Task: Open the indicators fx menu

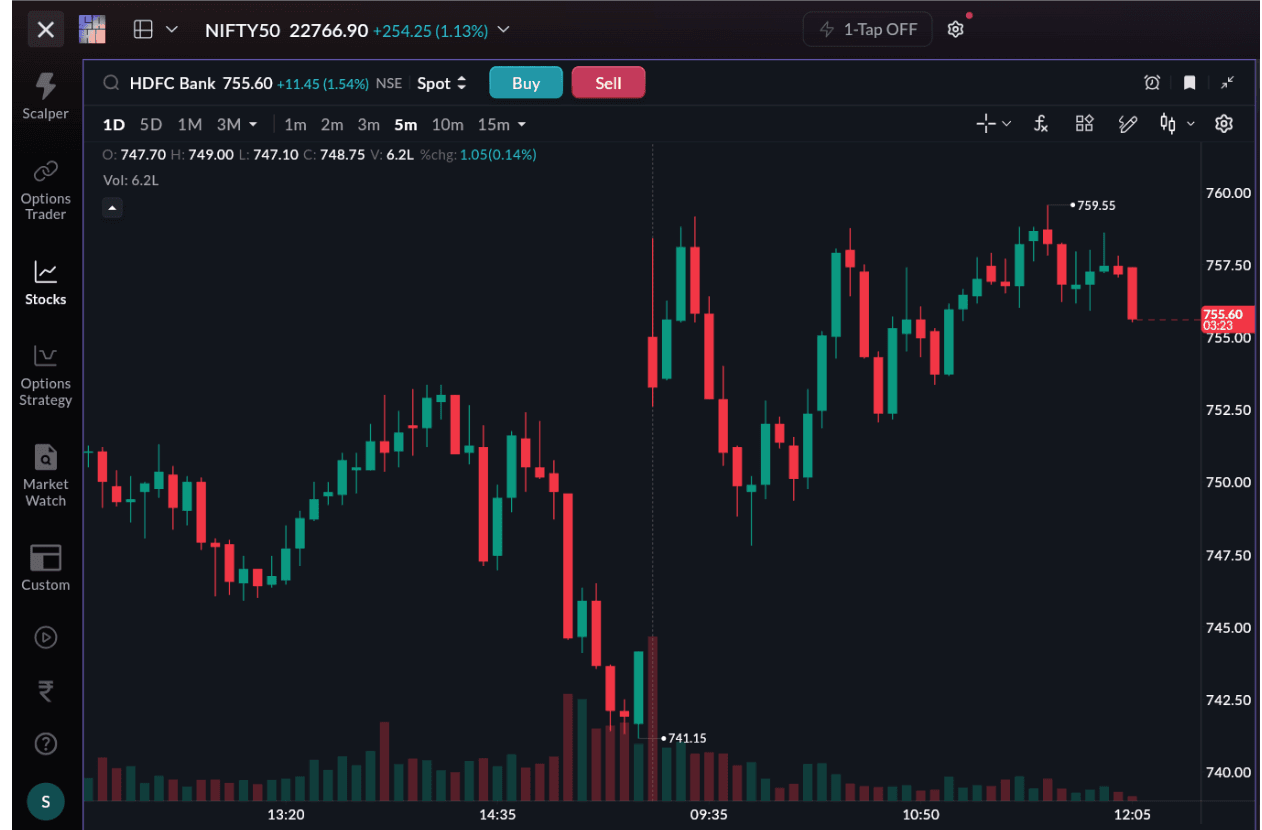Action: pyautogui.click(x=1041, y=124)
